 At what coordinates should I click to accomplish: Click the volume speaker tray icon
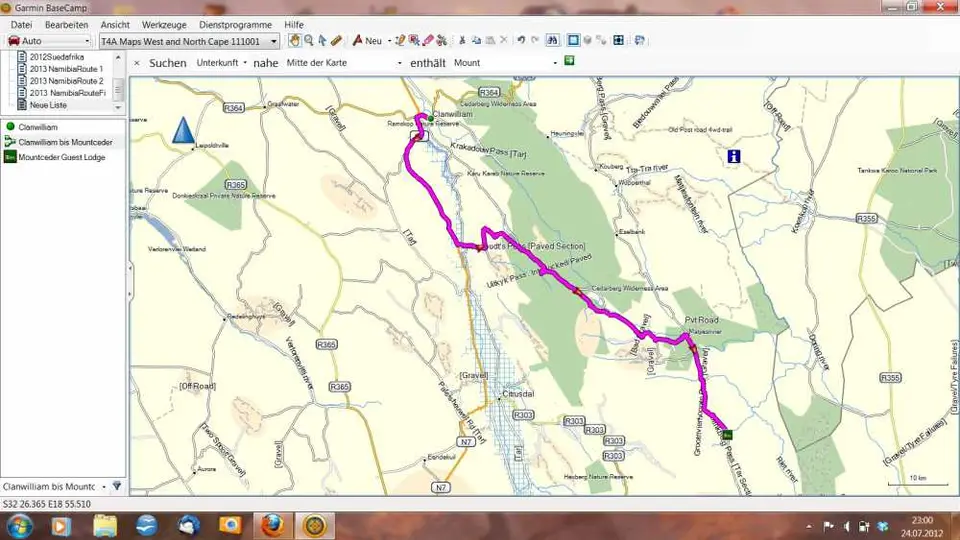click(847, 526)
